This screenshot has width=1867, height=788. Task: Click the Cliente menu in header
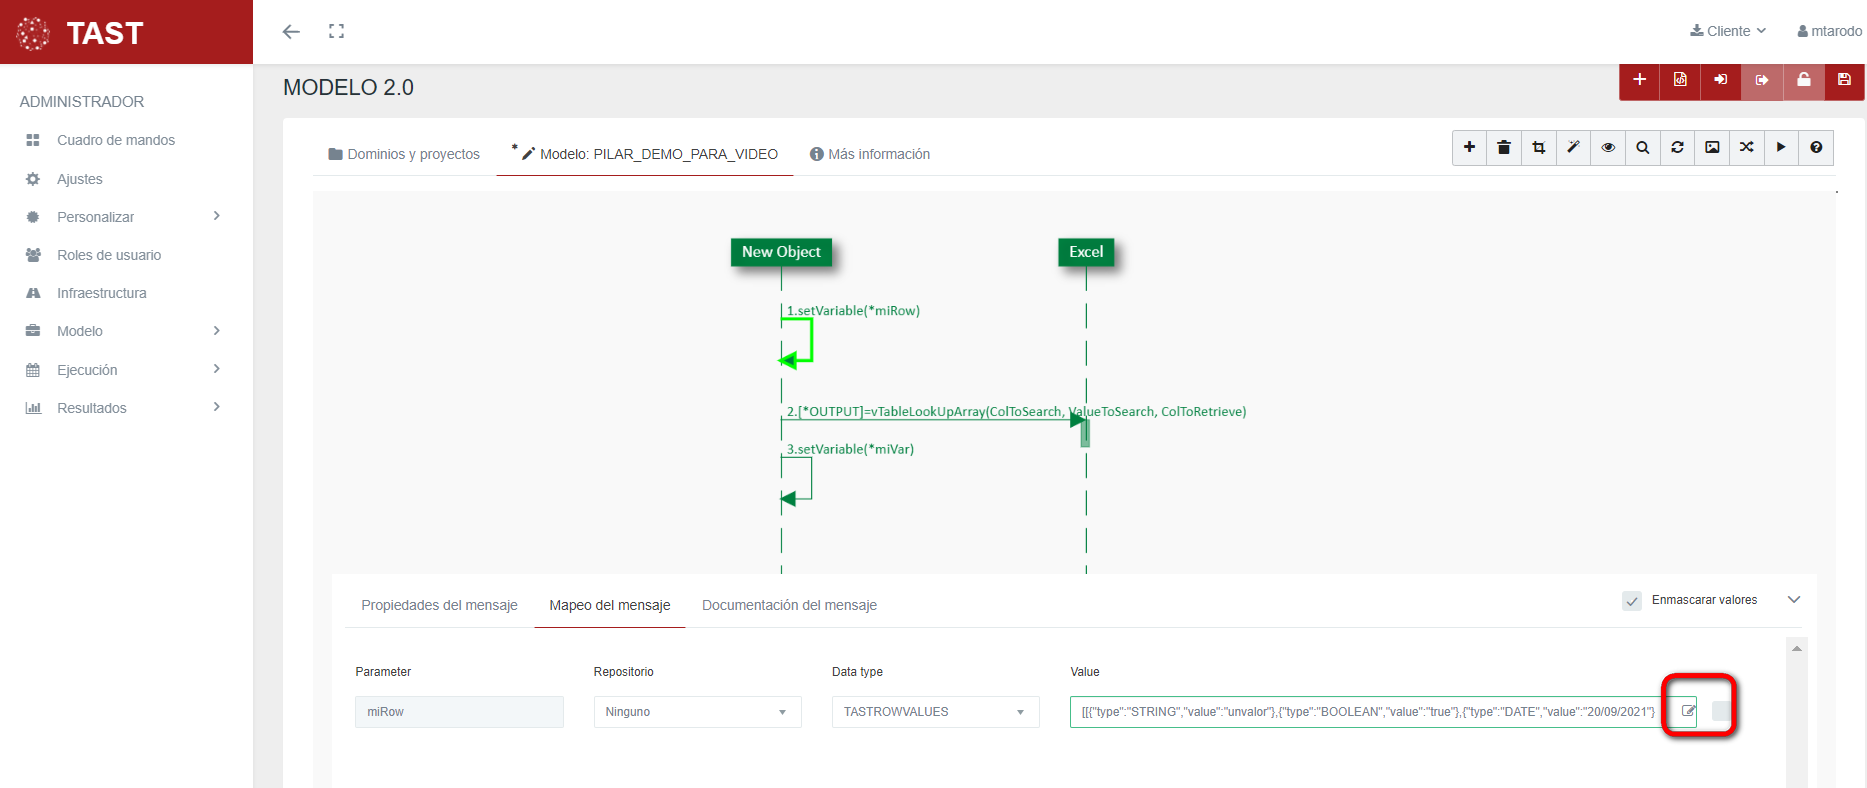coord(1728,31)
